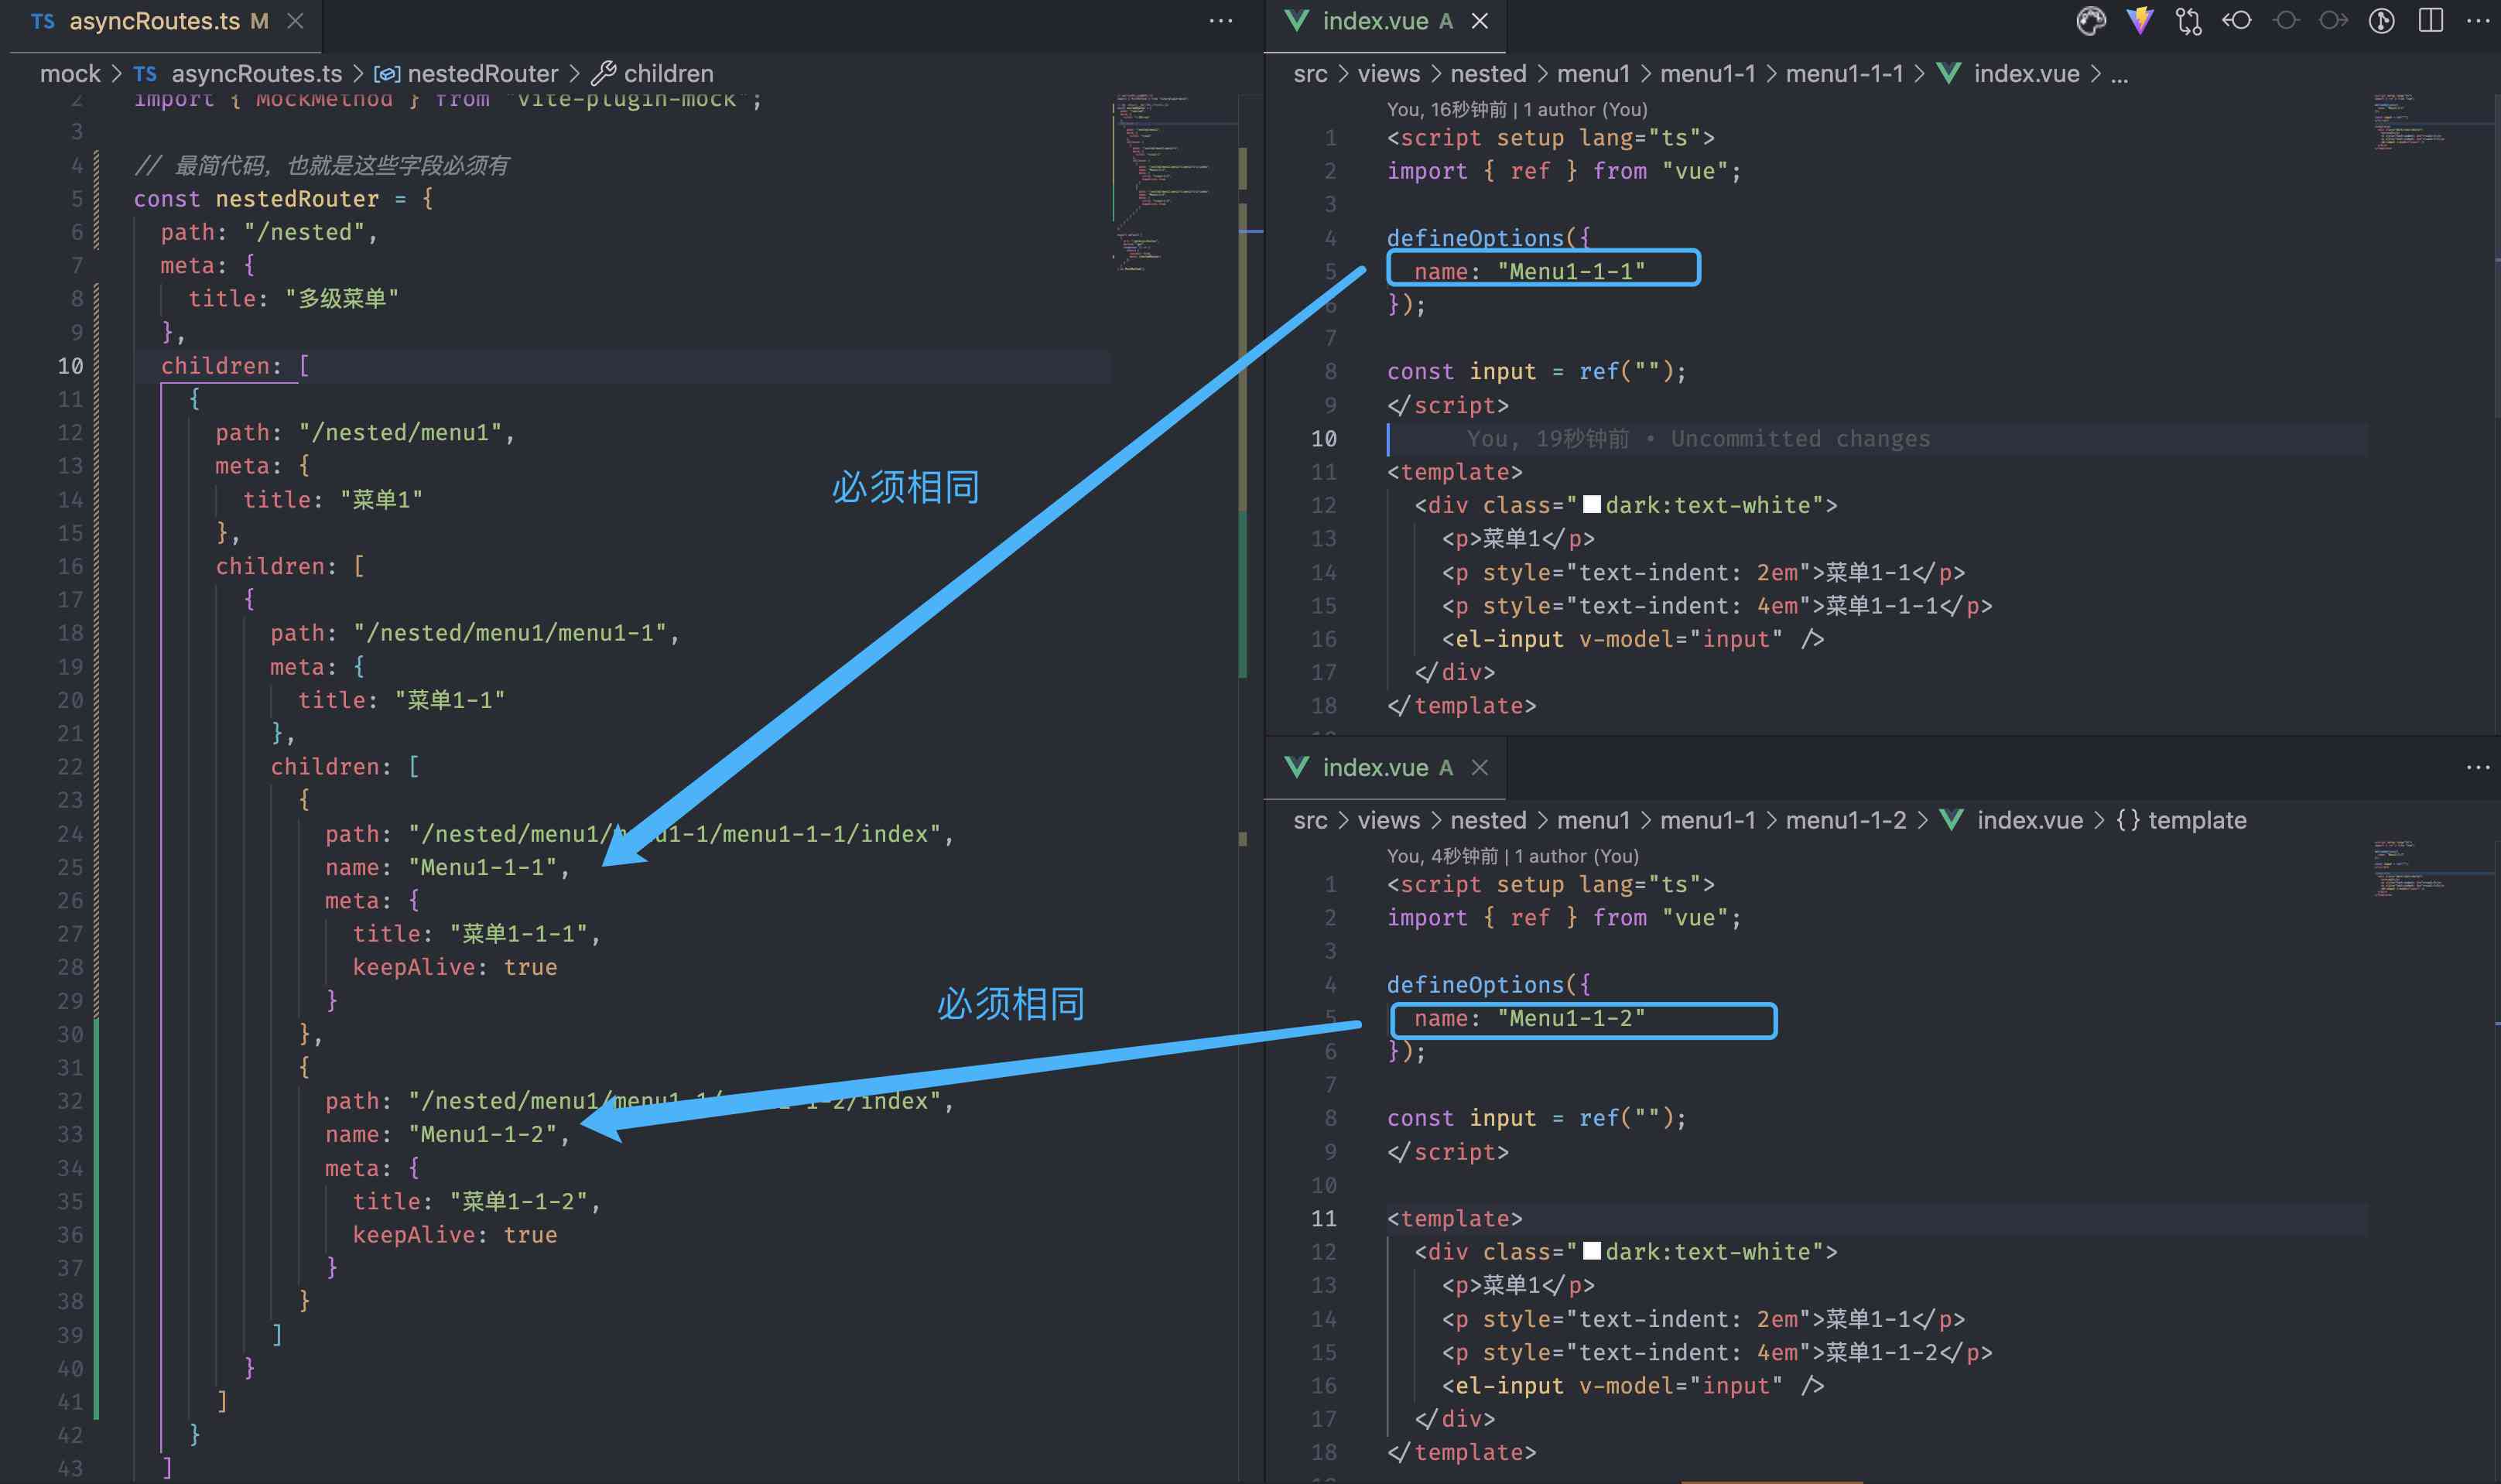
Task: Select the bottom index.vue tab for menu1-1-2
Action: pos(1374,767)
